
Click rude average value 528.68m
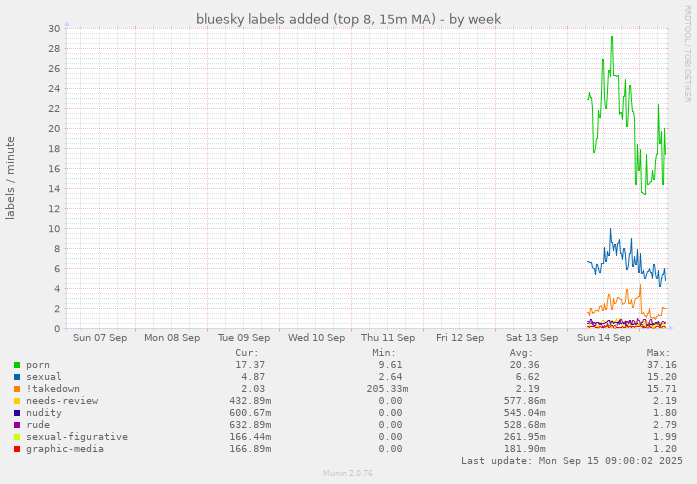click(525, 425)
